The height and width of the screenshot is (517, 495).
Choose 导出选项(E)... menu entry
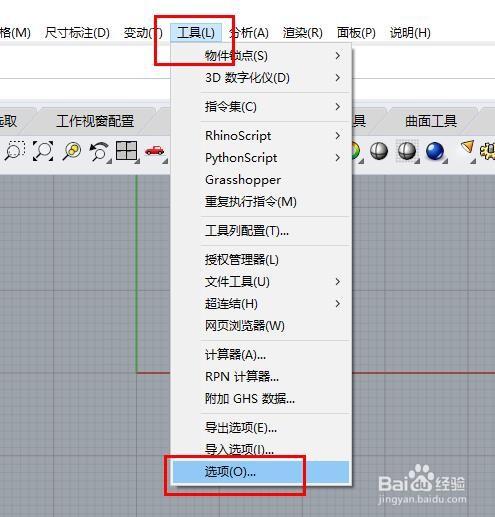click(x=261, y=428)
